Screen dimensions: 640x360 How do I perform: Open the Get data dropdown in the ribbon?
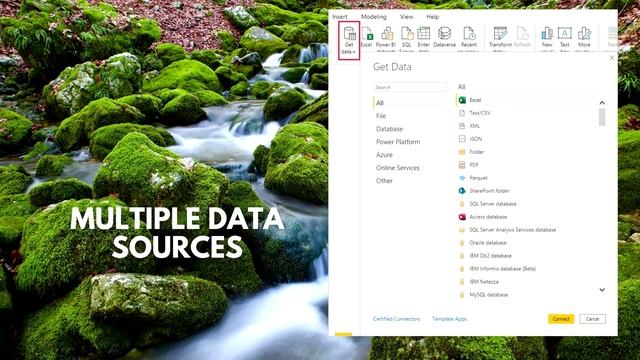pos(349,40)
